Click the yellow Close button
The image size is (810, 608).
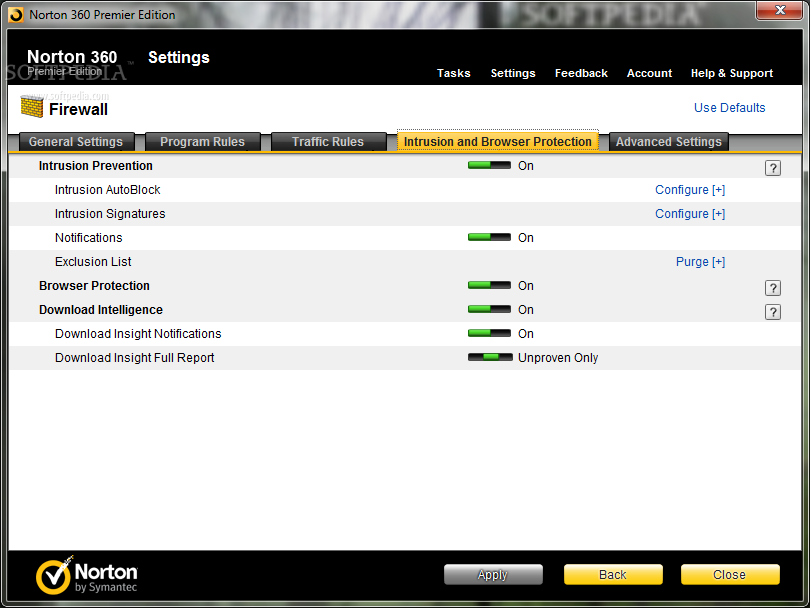coord(729,574)
